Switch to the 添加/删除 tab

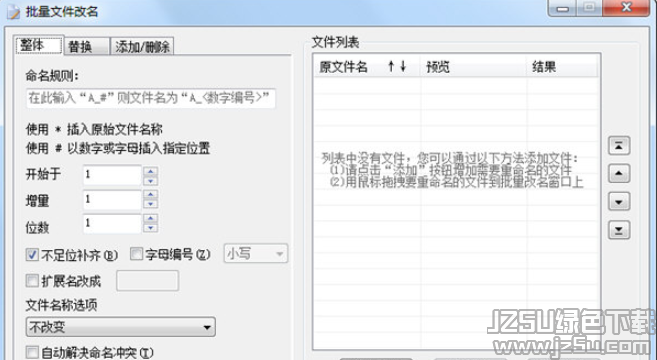[x=142, y=47]
